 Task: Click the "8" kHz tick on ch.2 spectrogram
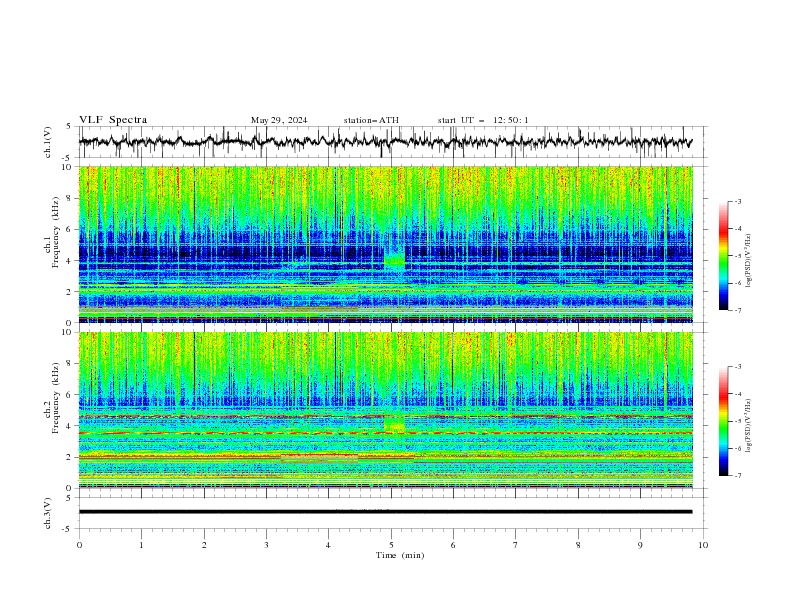(69, 364)
